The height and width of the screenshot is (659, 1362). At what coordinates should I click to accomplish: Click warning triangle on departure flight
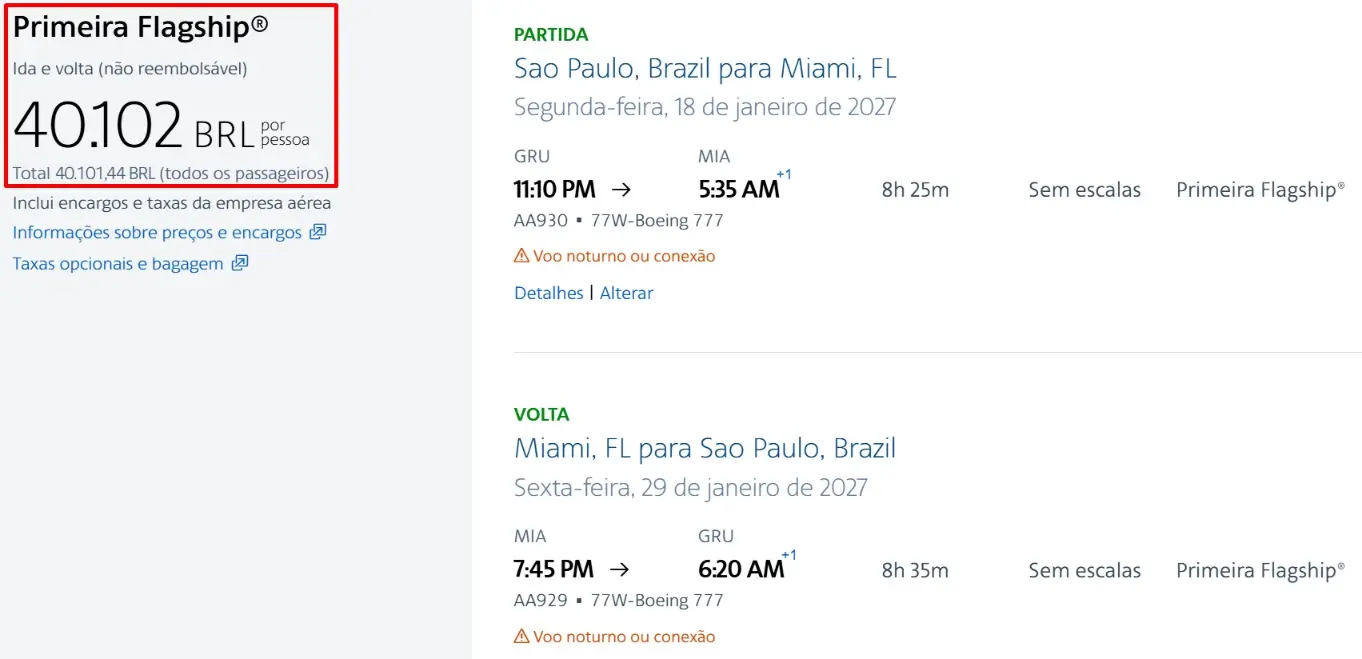pyautogui.click(x=521, y=256)
